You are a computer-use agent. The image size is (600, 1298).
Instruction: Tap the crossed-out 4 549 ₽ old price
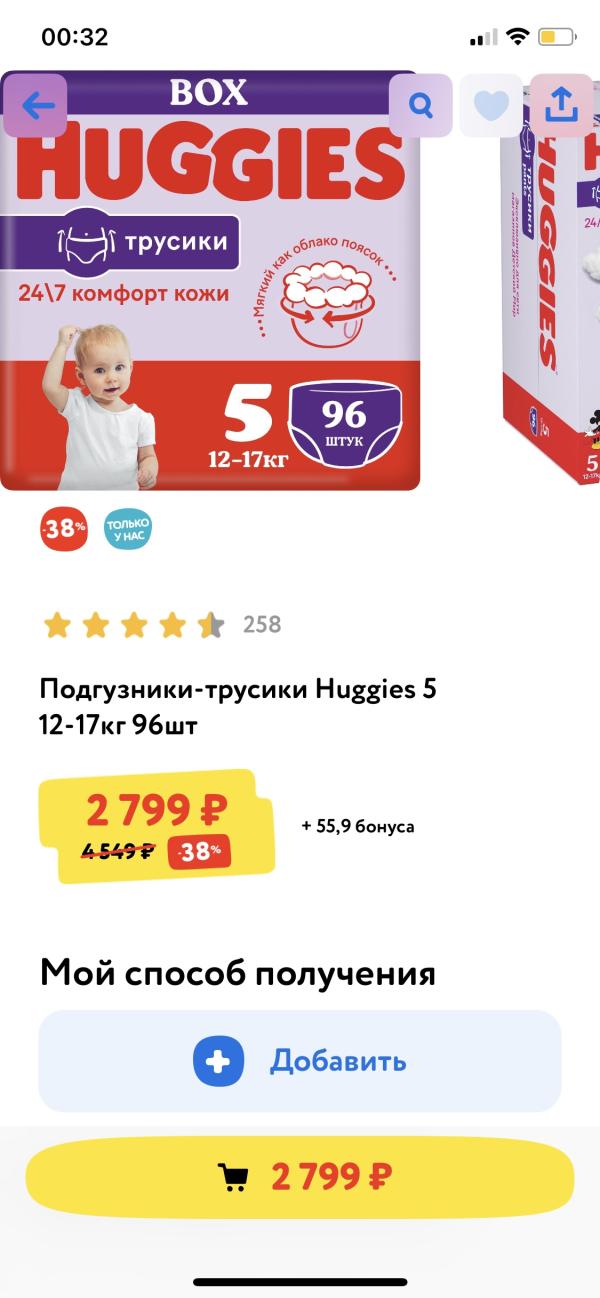(118, 852)
